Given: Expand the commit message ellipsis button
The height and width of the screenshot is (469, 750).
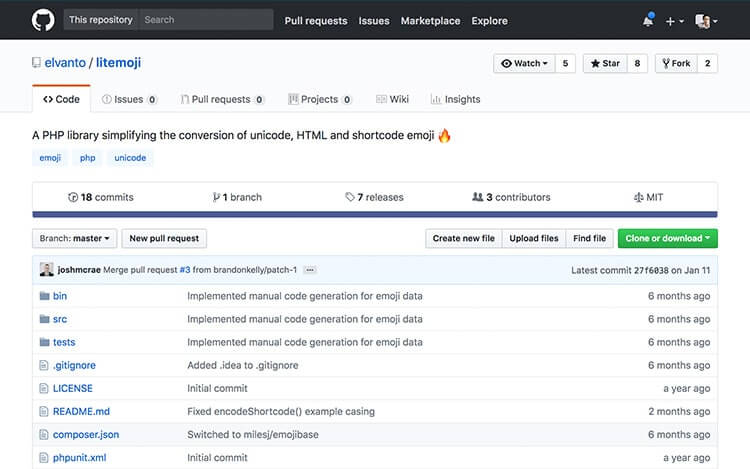Looking at the screenshot, I should 310,270.
